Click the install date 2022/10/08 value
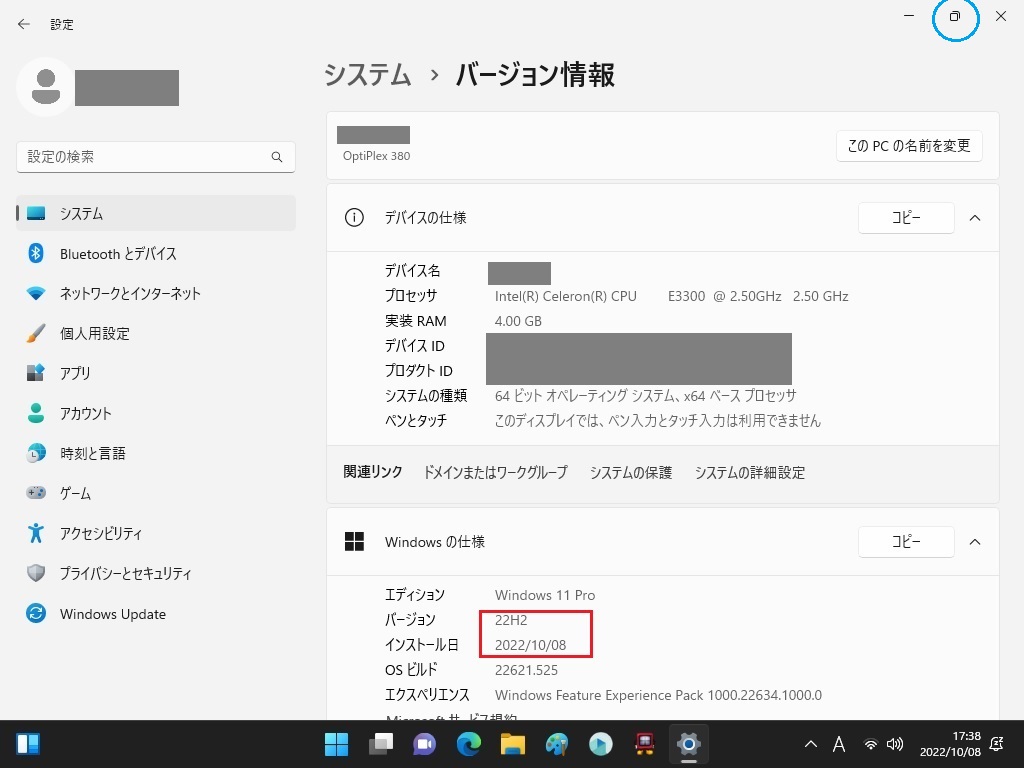The height and width of the screenshot is (768, 1024). [x=530, y=645]
